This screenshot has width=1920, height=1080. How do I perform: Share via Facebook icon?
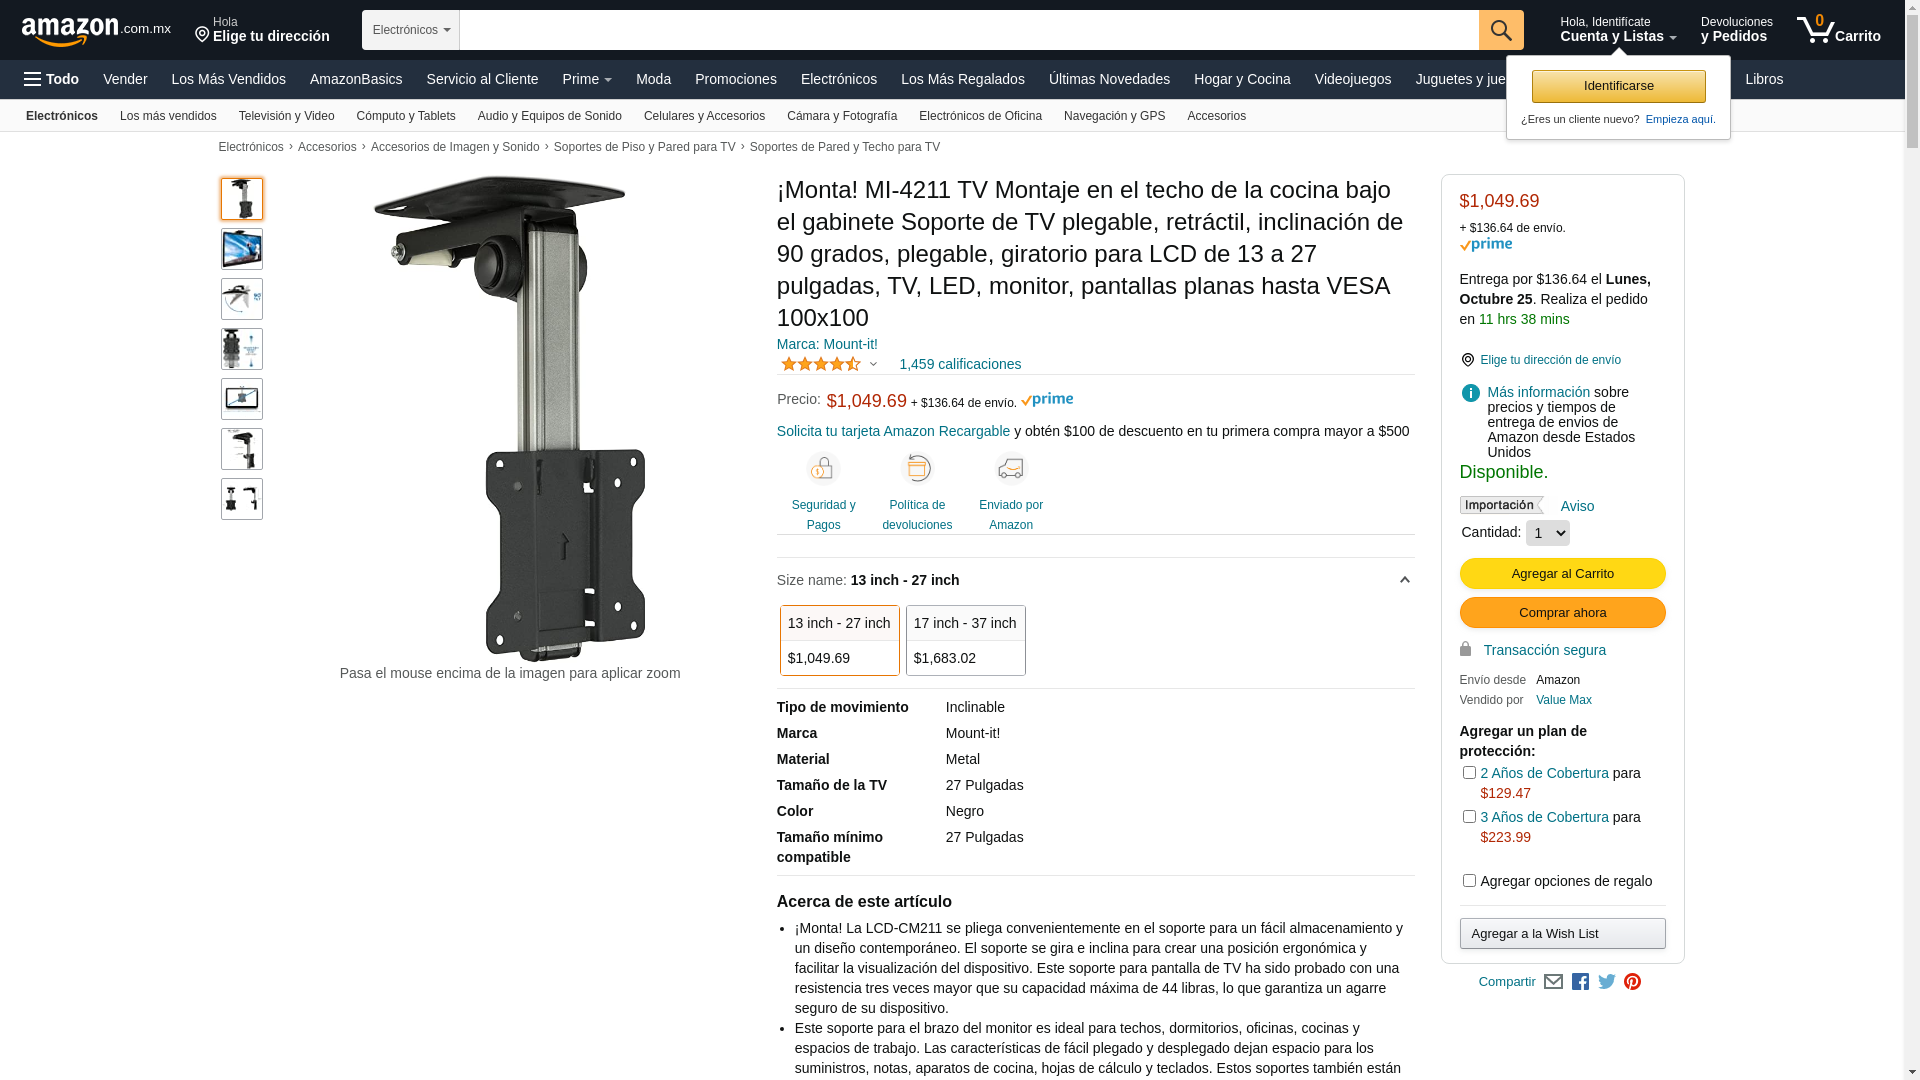tap(1580, 982)
